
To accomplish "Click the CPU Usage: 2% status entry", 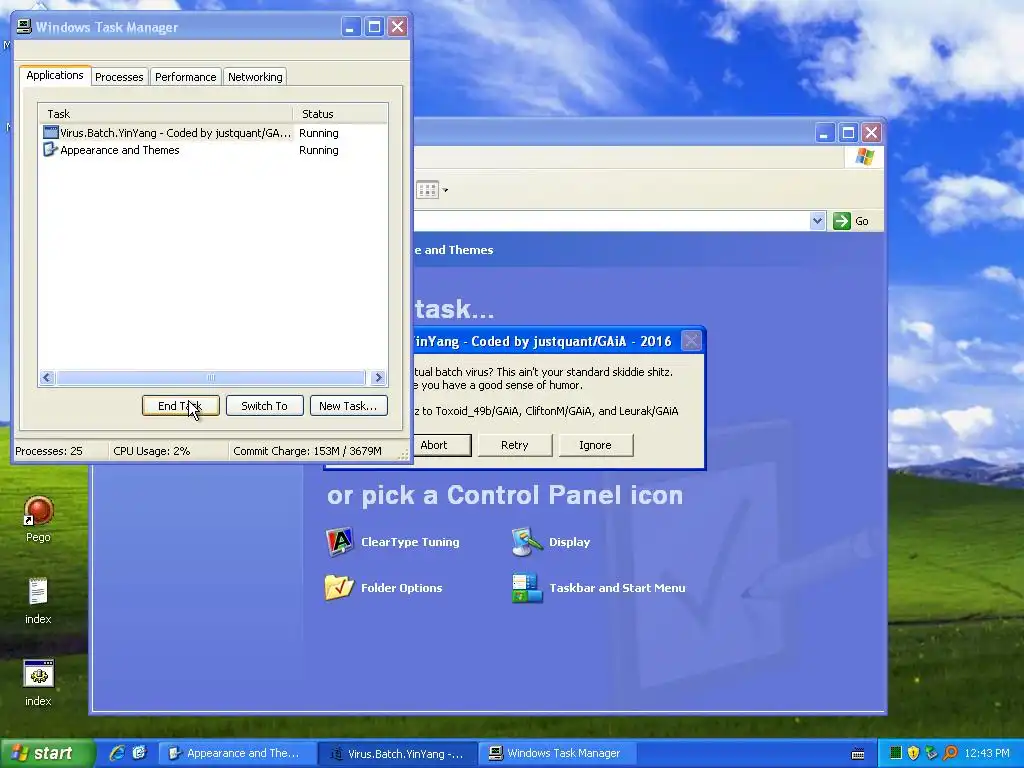I will pyautogui.click(x=152, y=451).
